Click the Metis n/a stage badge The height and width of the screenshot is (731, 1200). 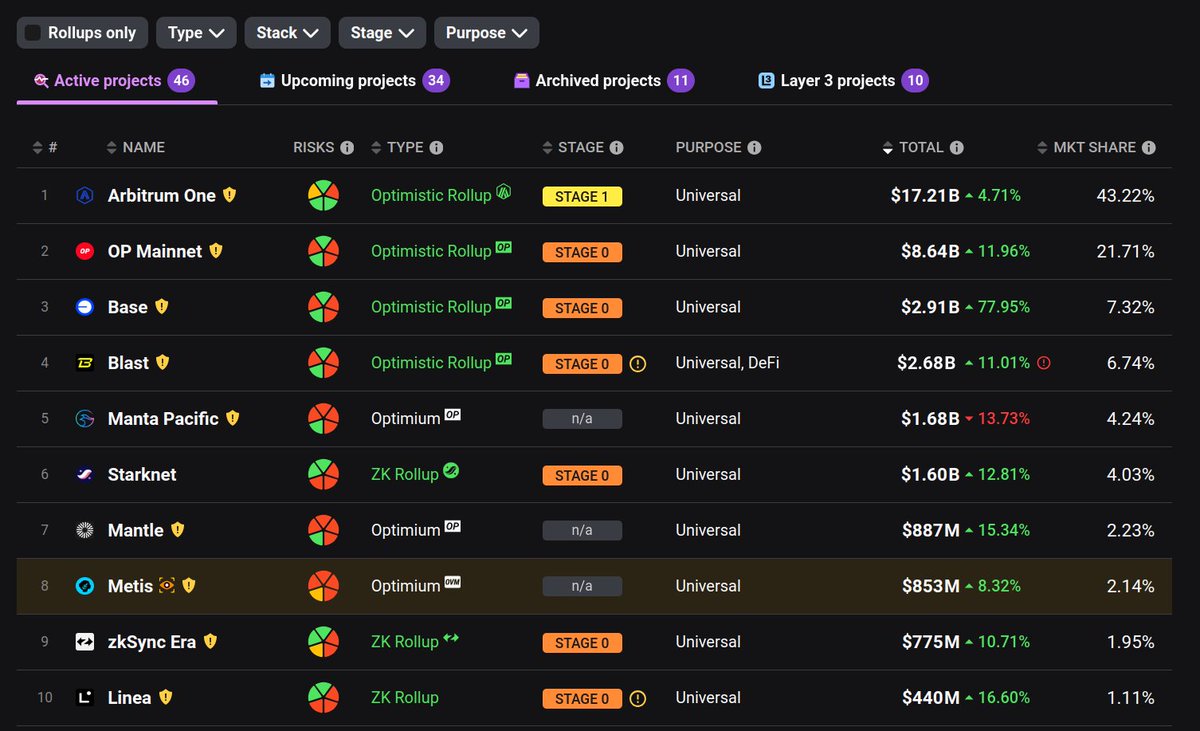(x=582, y=587)
